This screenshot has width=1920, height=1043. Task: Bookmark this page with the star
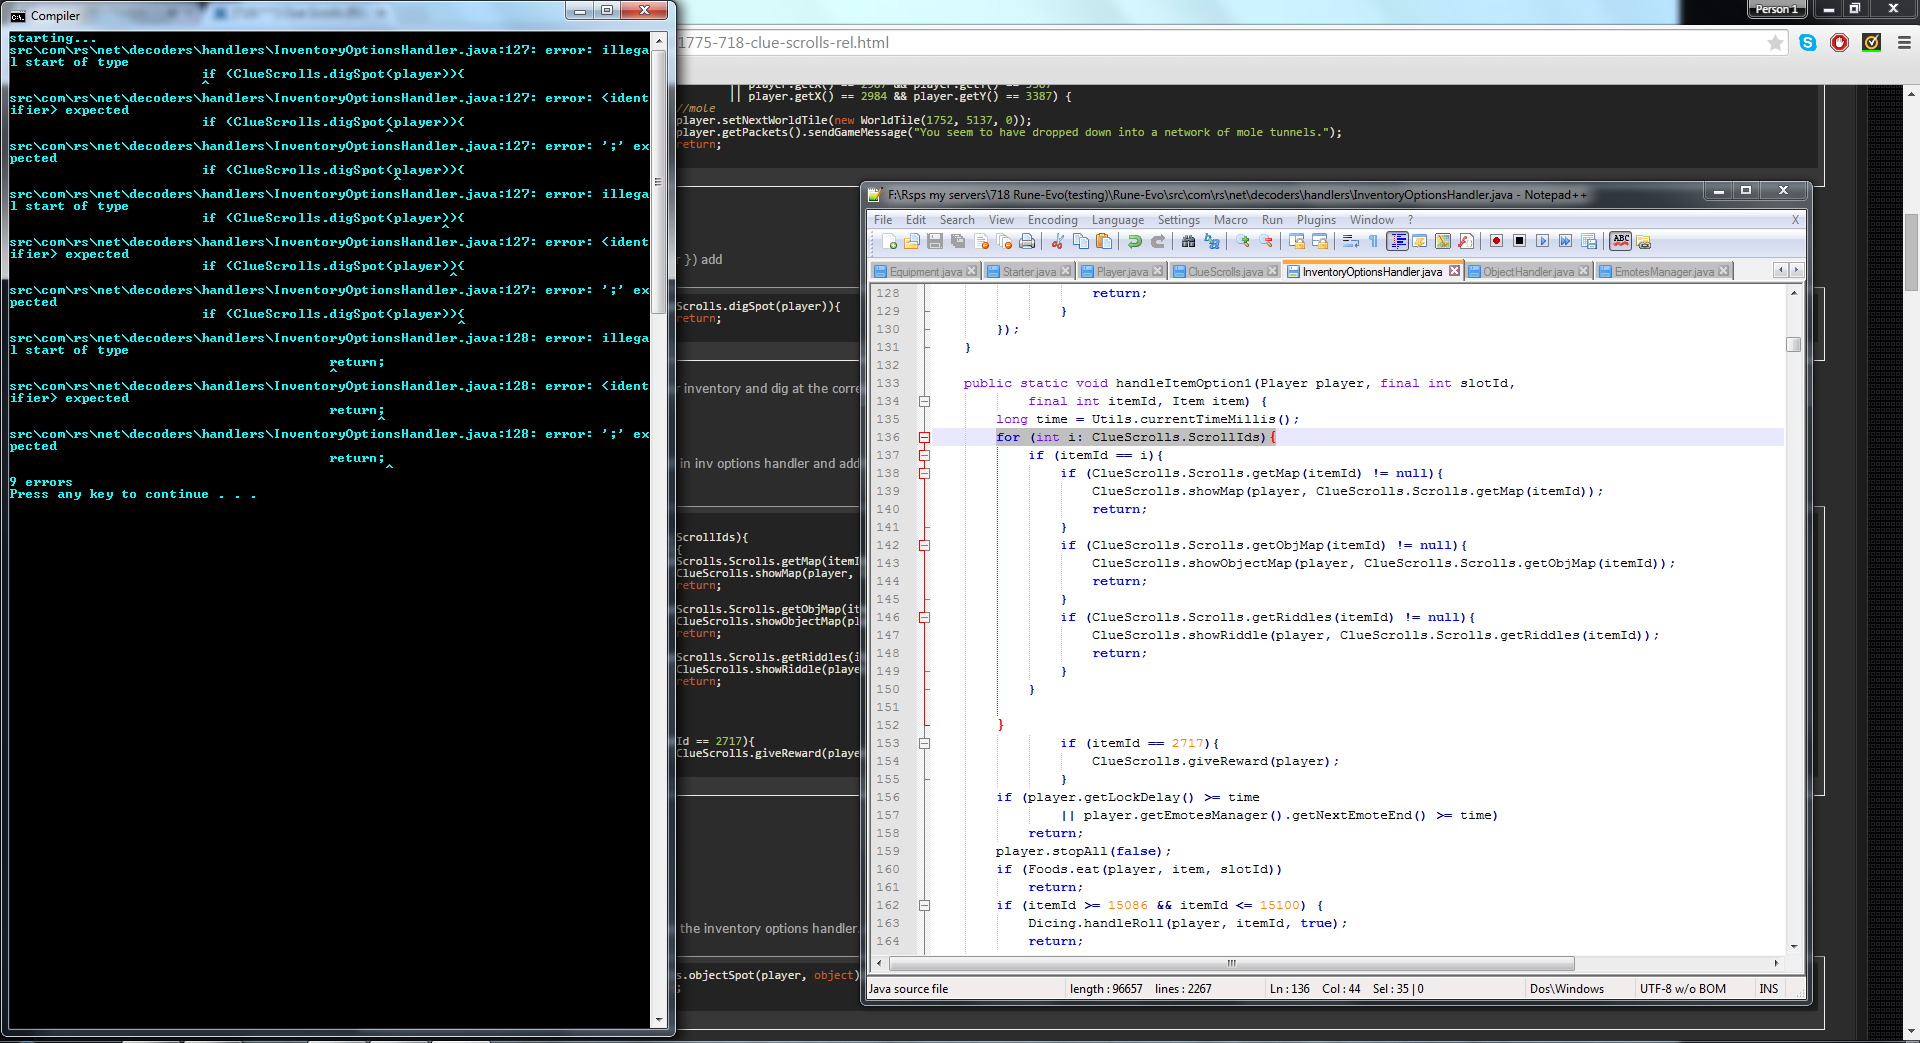pyautogui.click(x=1775, y=42)
